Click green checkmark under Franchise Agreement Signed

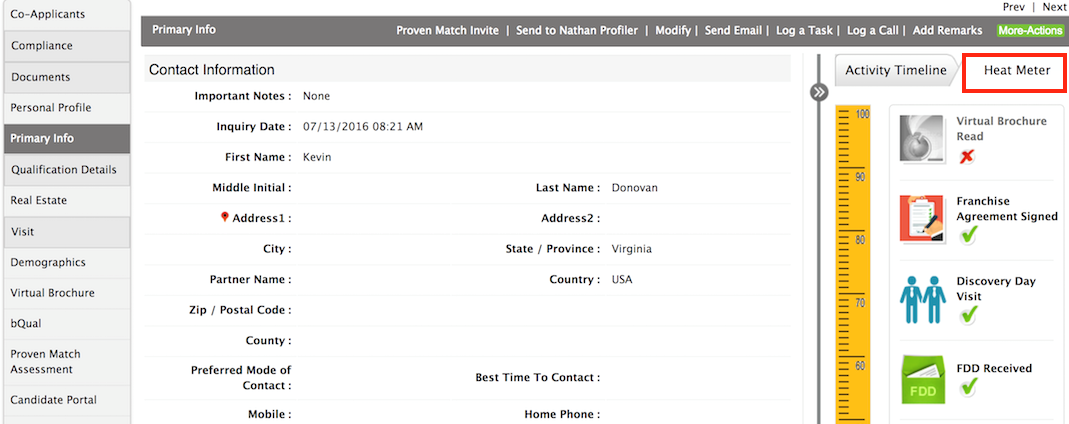968,236
